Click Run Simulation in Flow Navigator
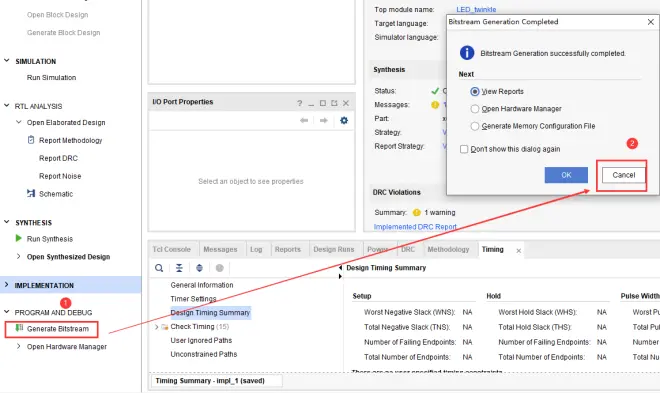The image size is (660, 393). pos(51,77)
